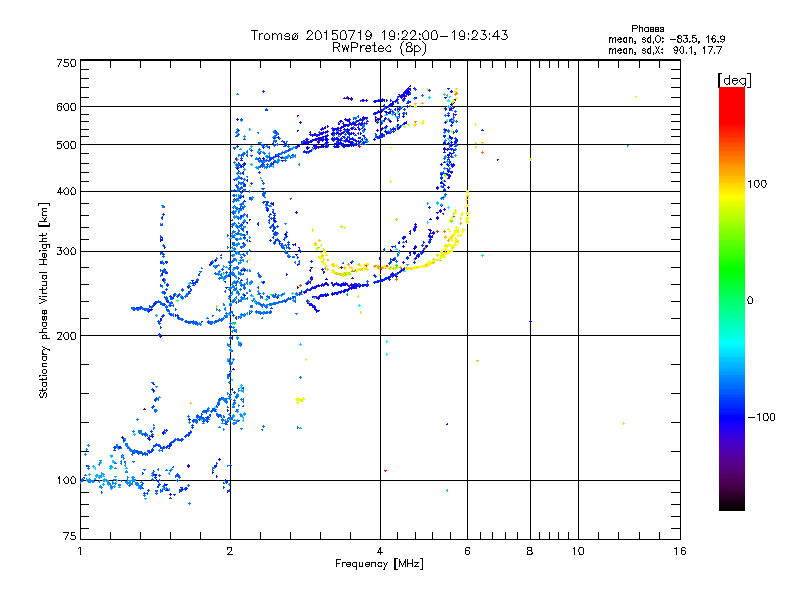Click the x-axis tick label '2'
This screenshot has height=600, width=800.
click(x=230, y=551)
